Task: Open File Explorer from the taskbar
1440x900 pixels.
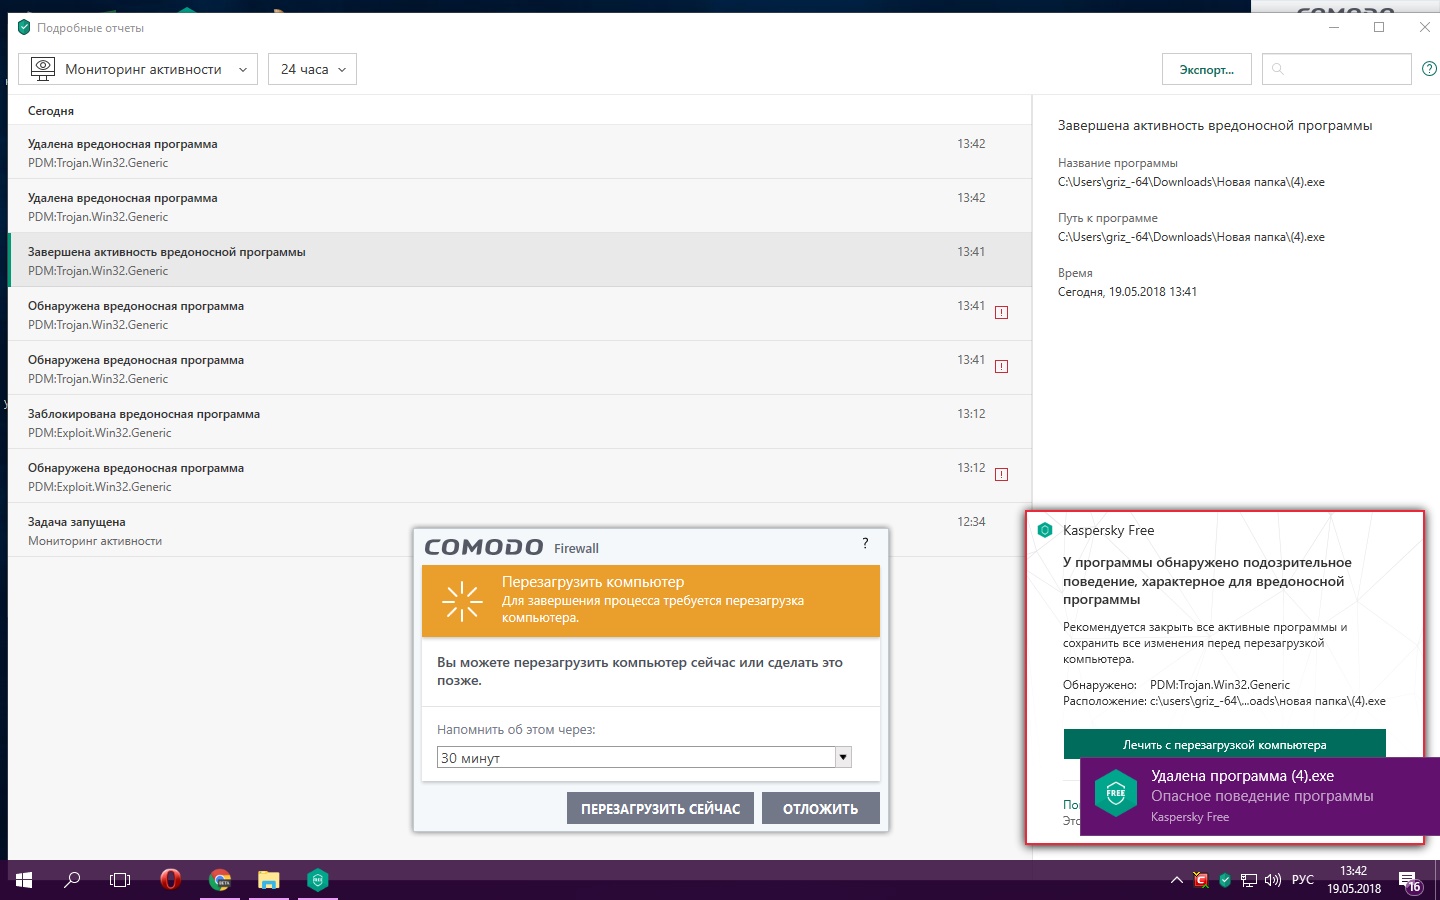Action: [x=269, y=880]
